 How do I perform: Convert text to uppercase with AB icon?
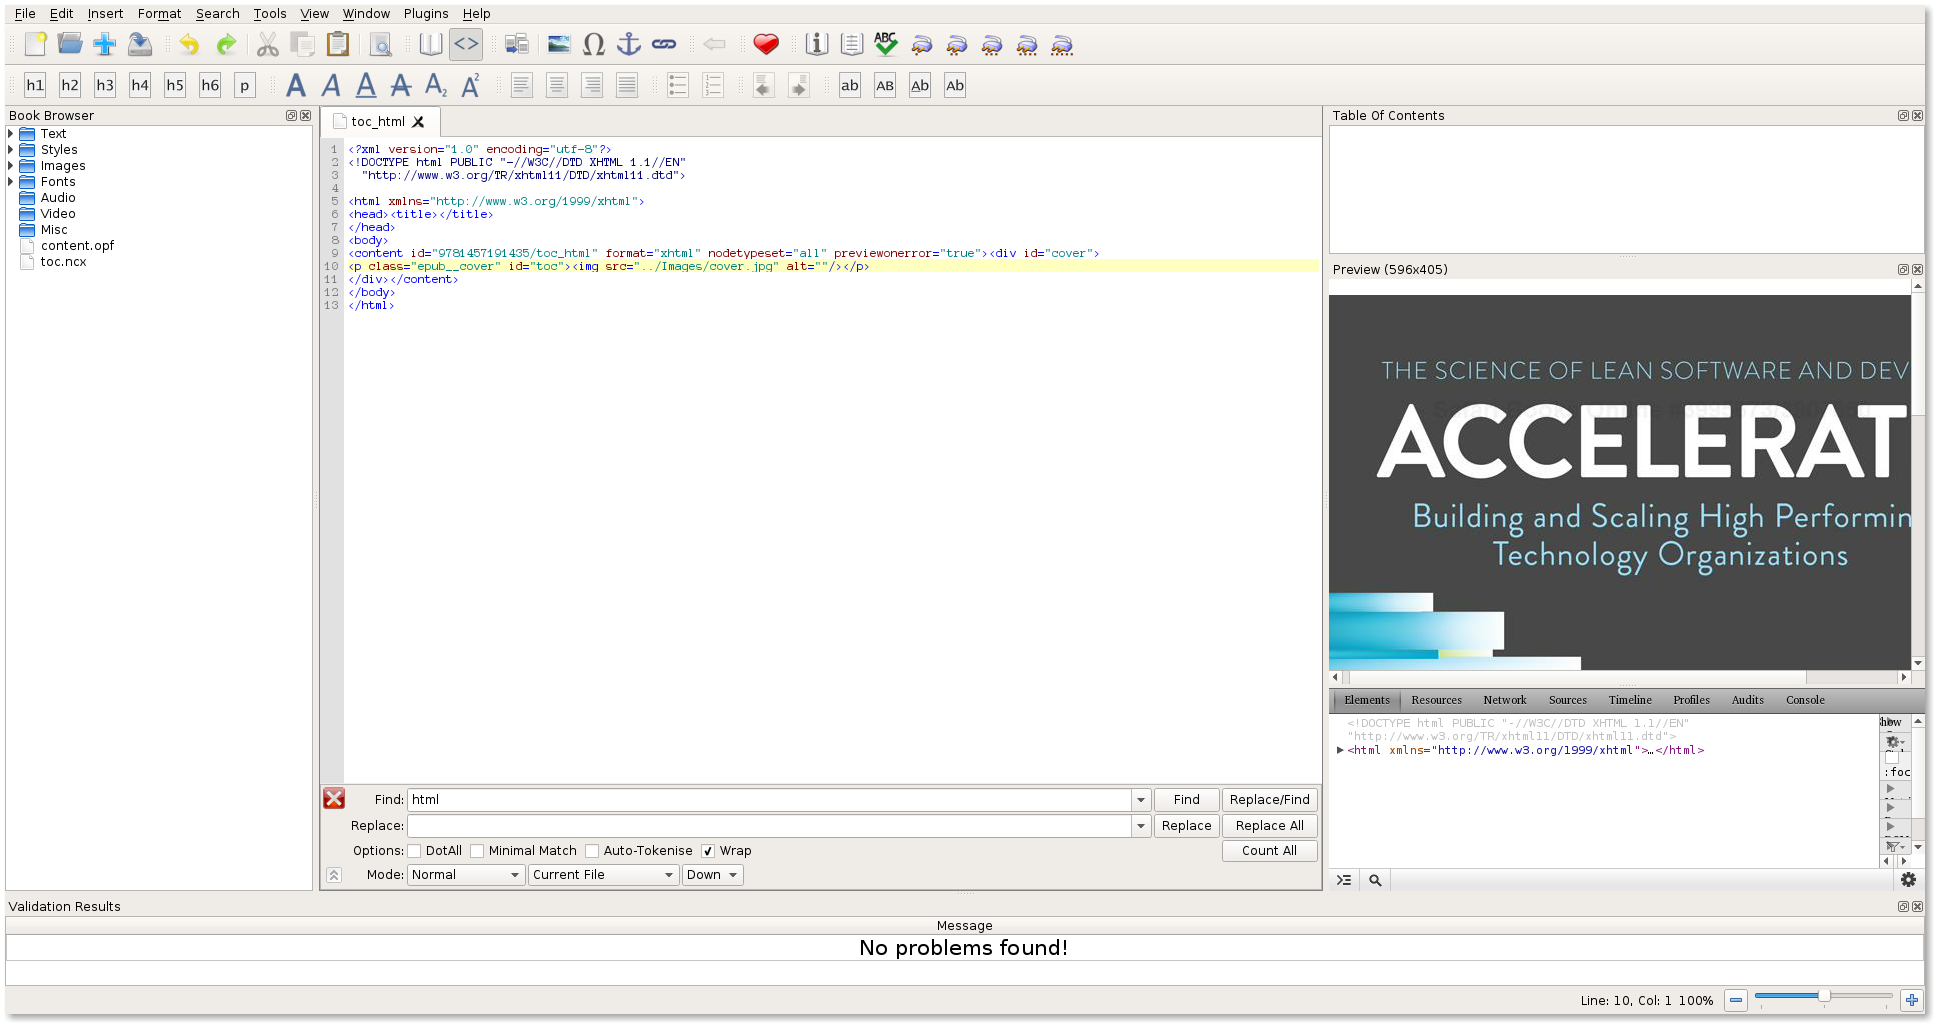(x=885, y=85)
